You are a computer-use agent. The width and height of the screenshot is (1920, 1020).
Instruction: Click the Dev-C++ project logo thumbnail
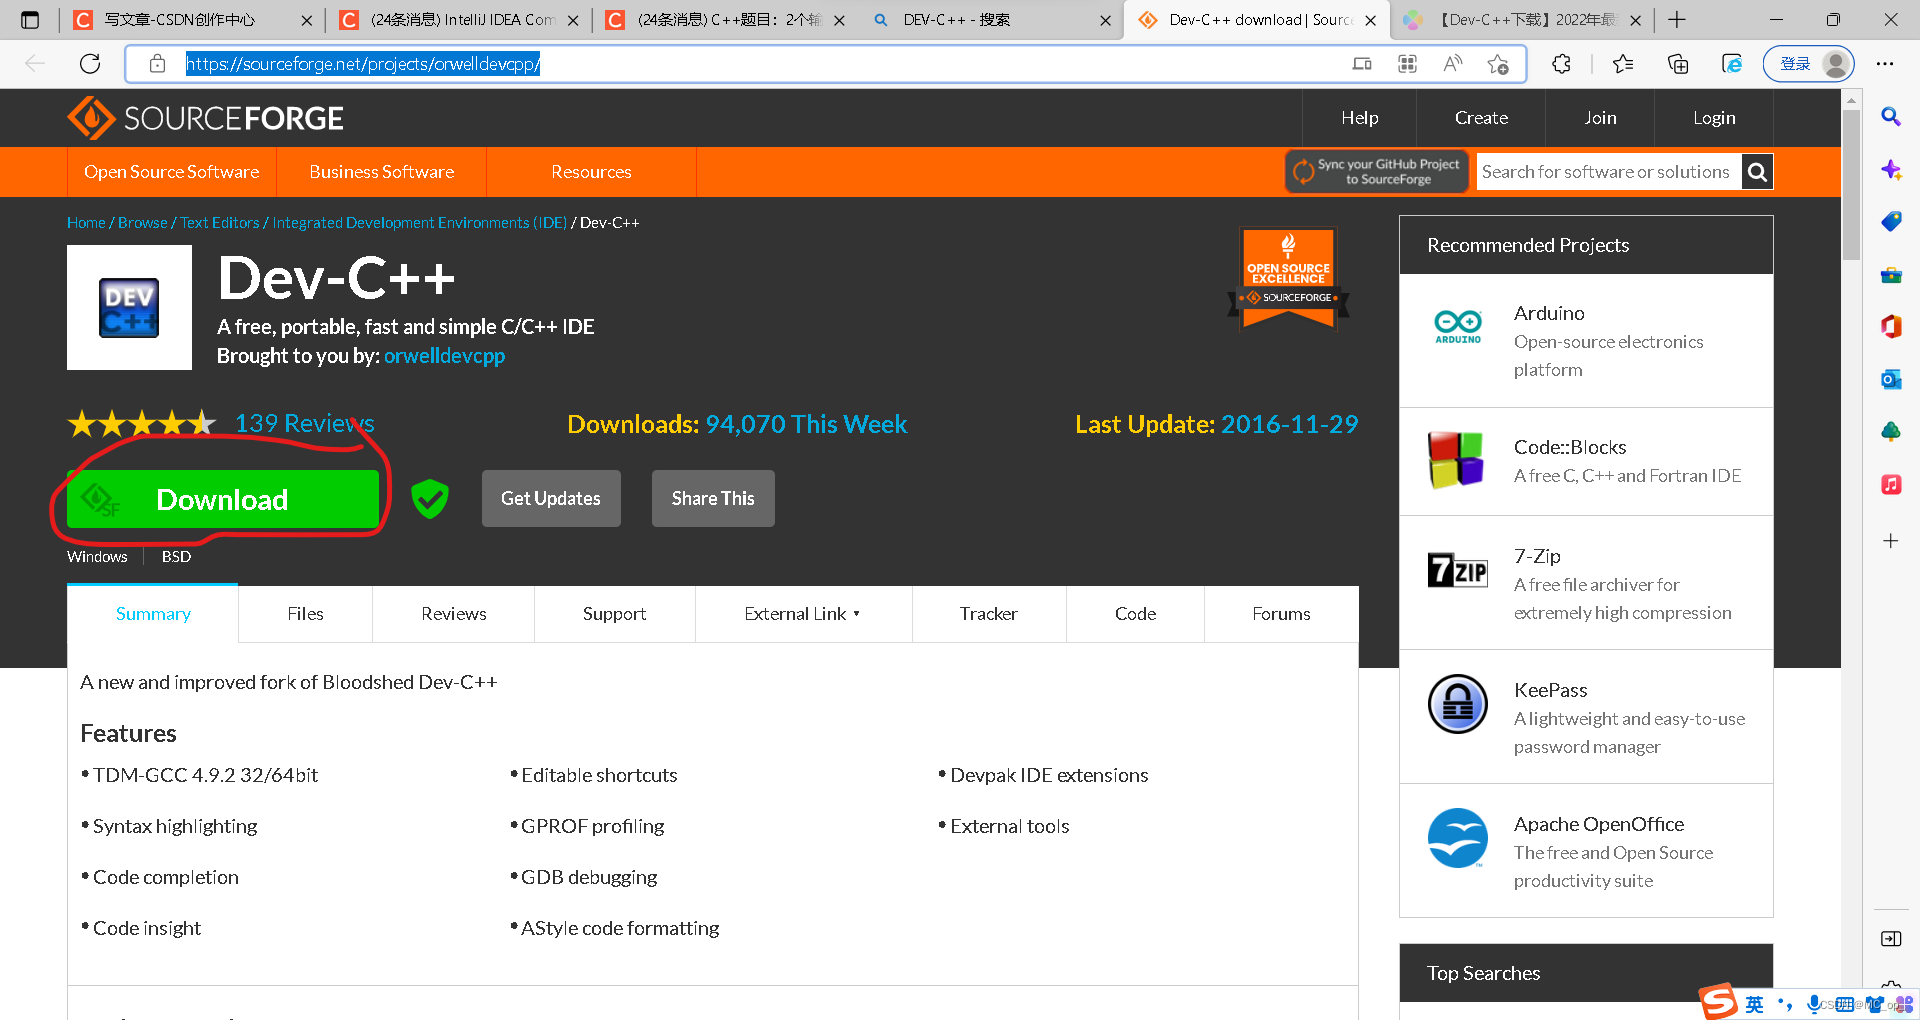click(x=129, y=307)
